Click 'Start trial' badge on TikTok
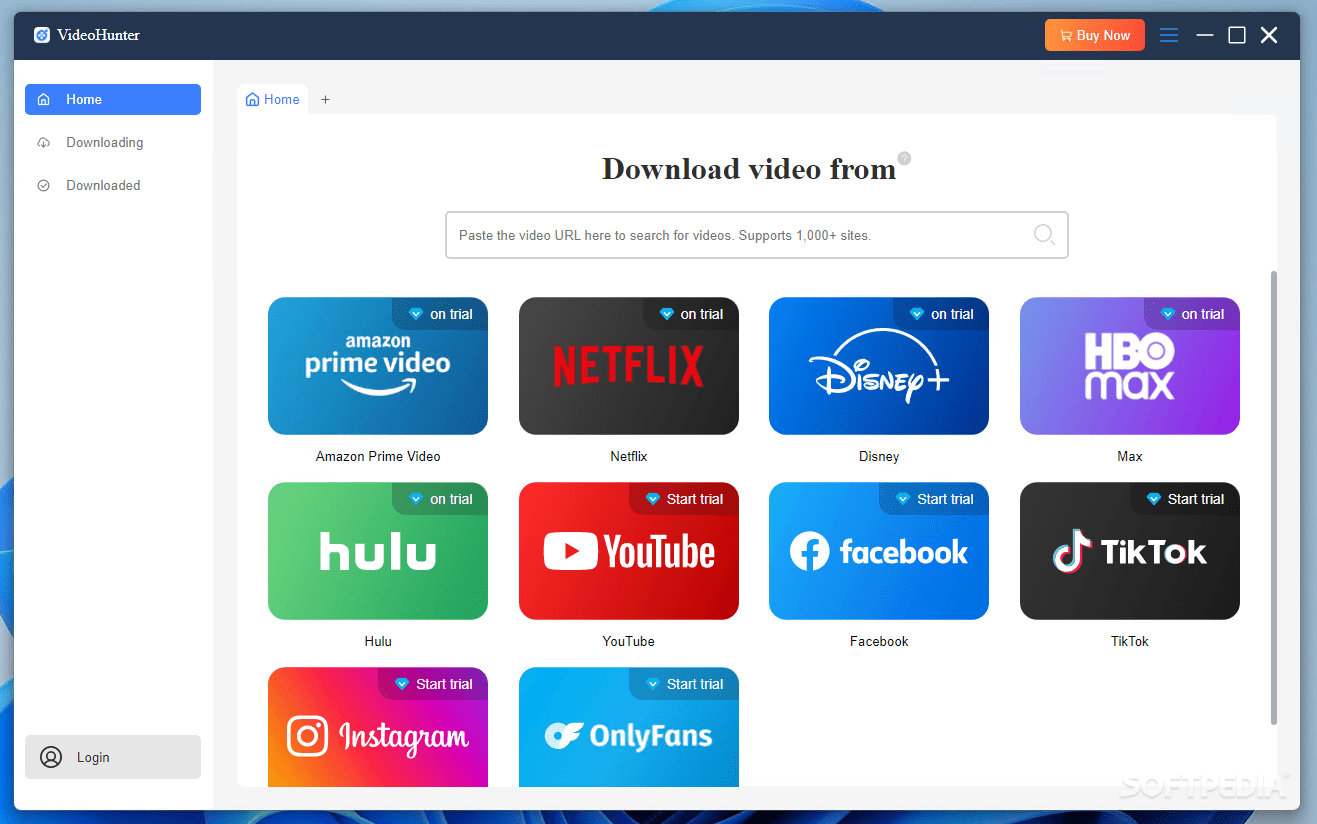Screen dimensions: 1317x824 click(x=1185, y=499)
